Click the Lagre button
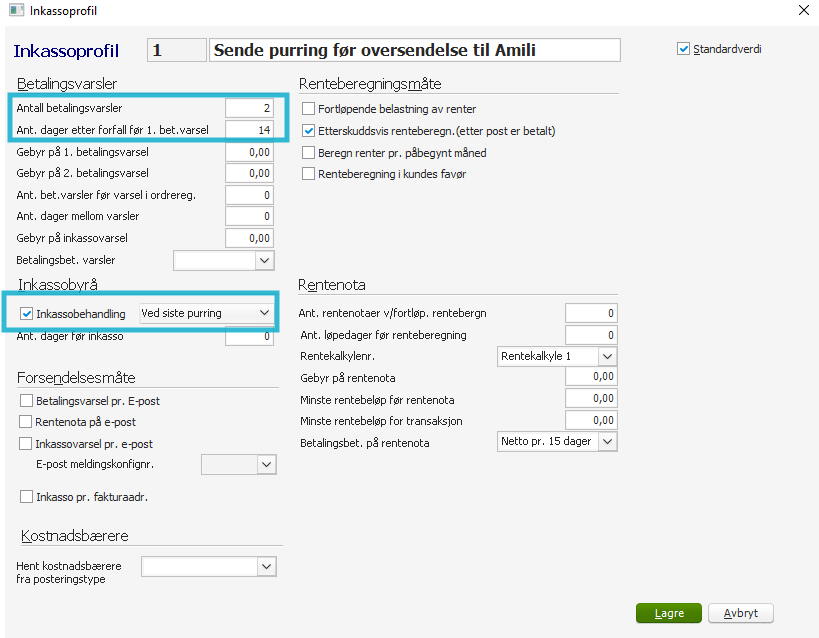This screenshot has width=819, height=638. pos(669,613)
